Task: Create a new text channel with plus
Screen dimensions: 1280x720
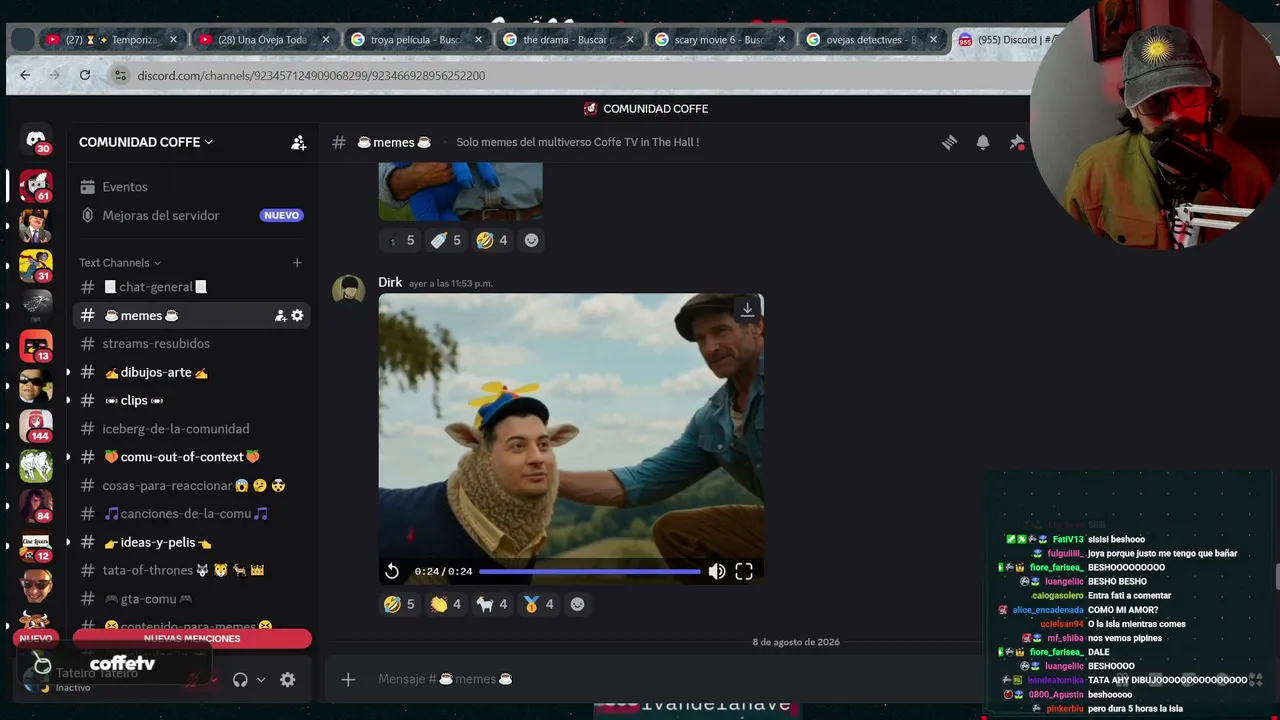Action: point(297,263)
